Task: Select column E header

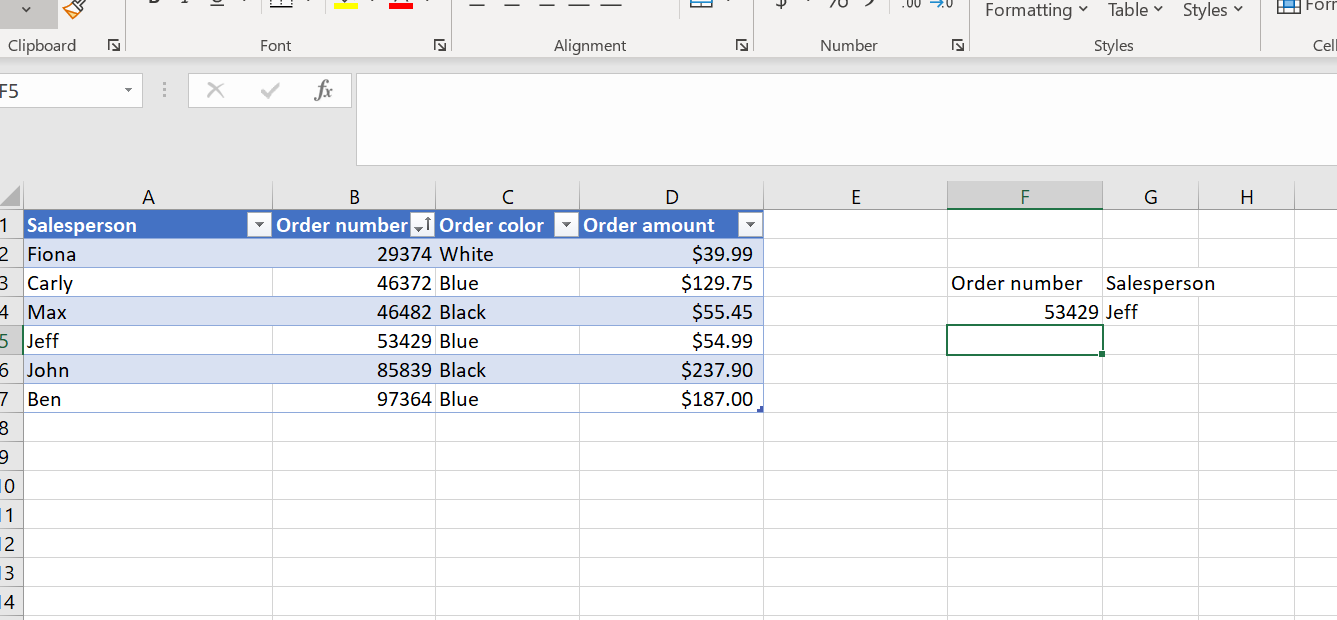Action: (855, 197)
